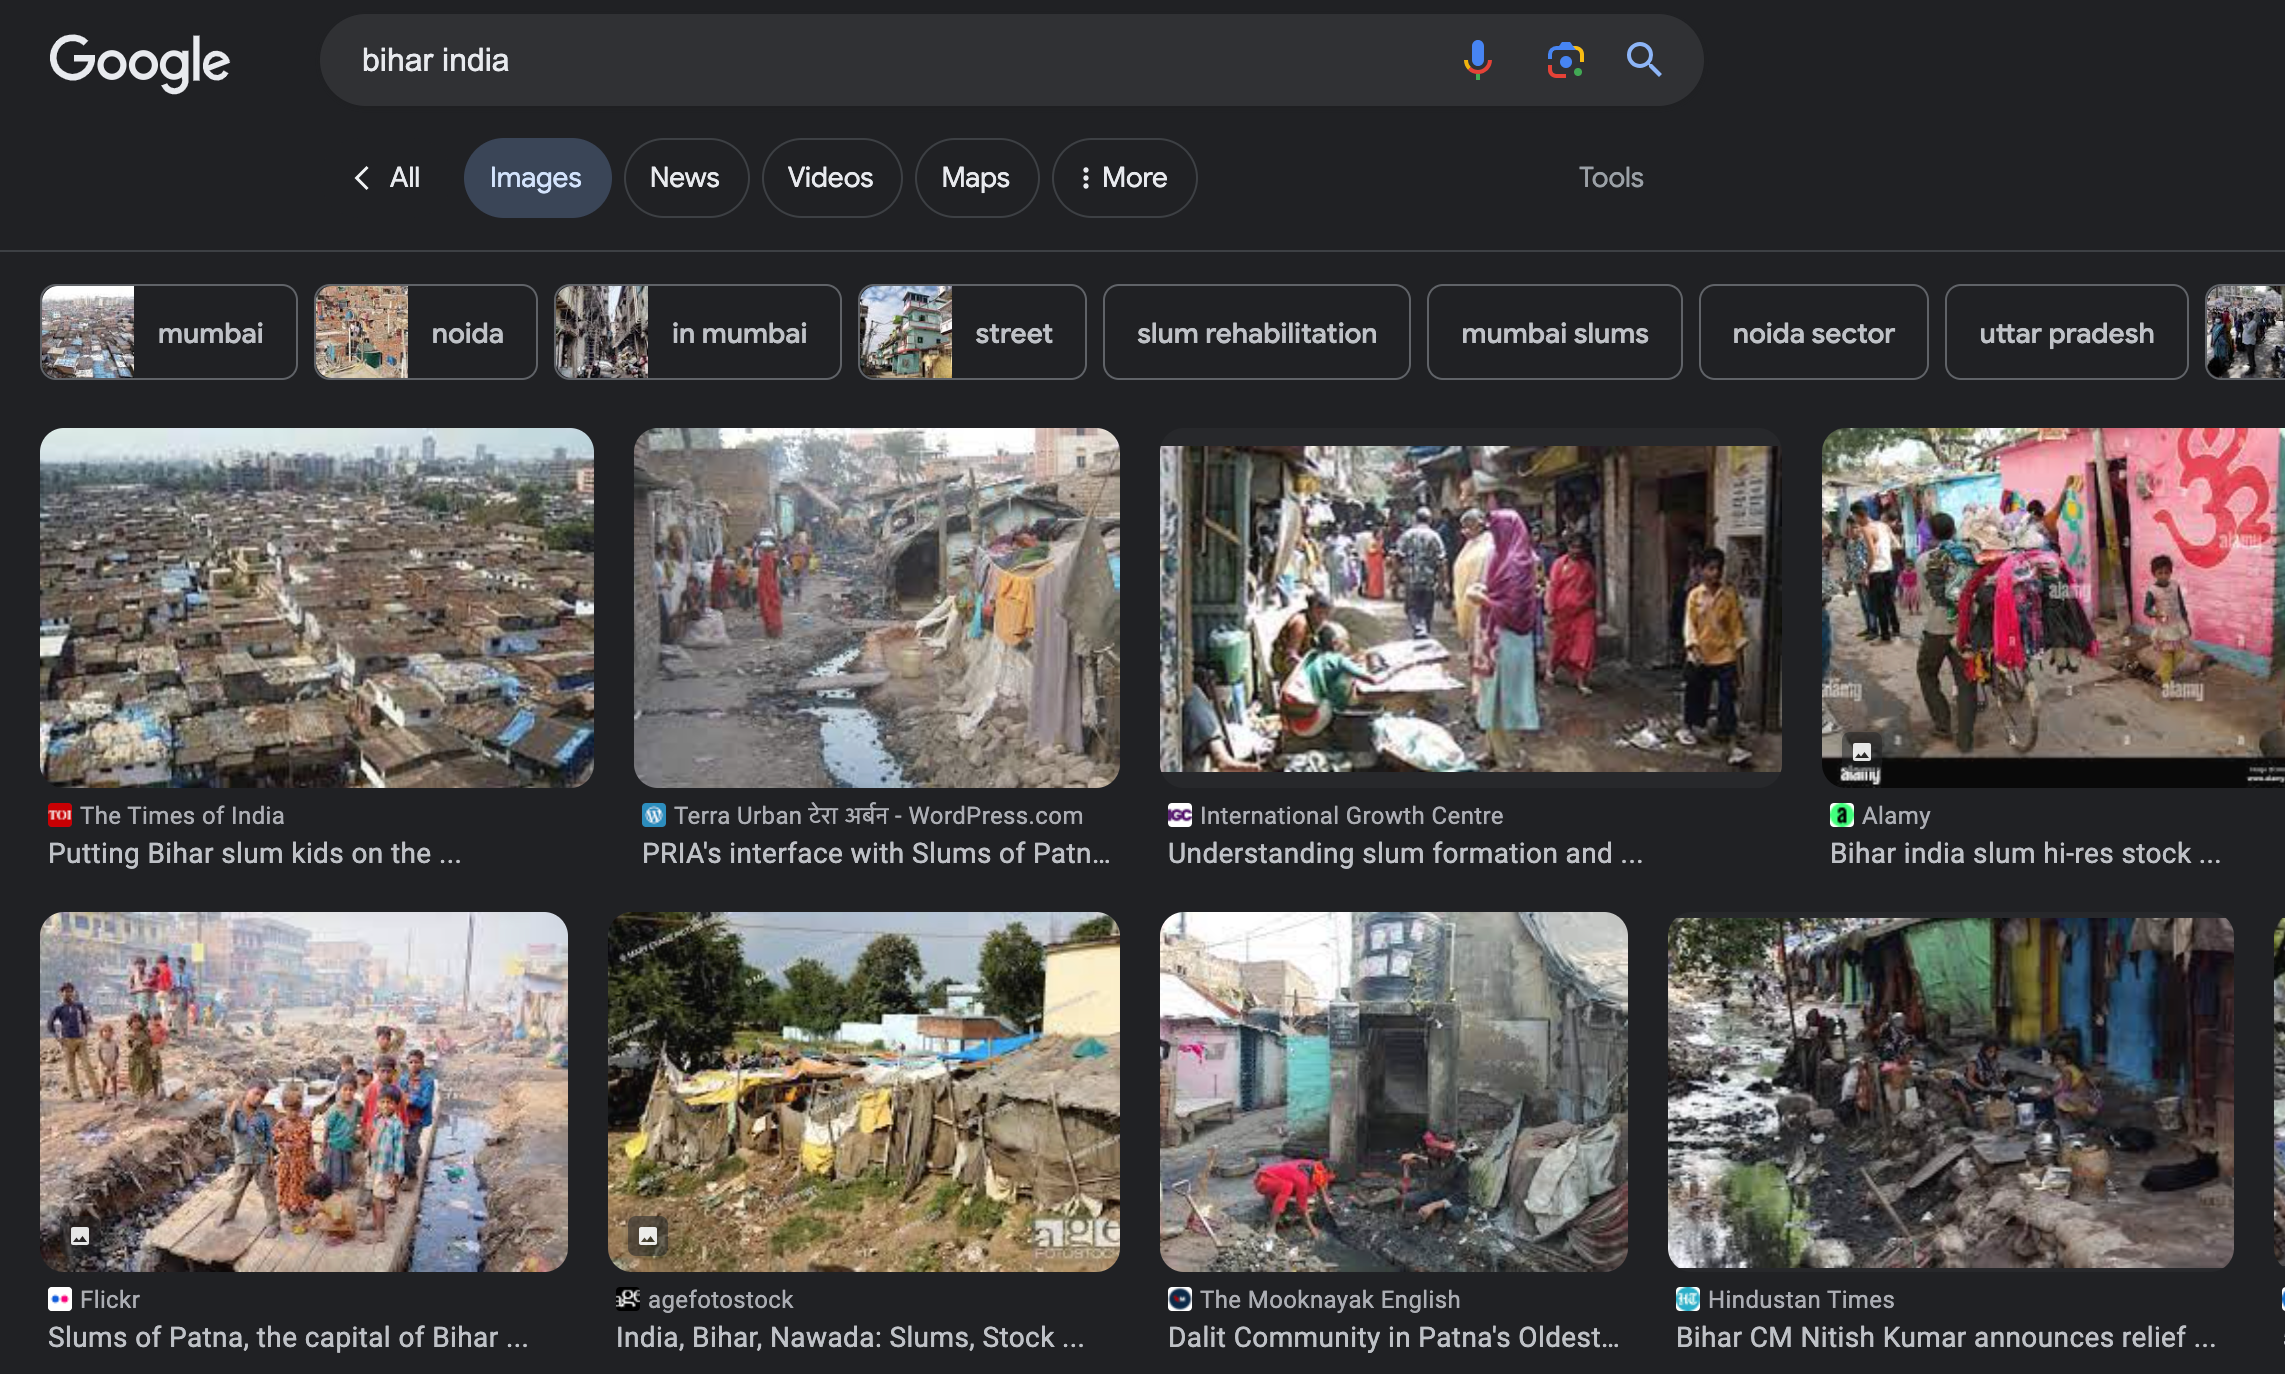Open the Videos tab
This screenshot has width=2285, height=1374.
[x=830, y=178]
